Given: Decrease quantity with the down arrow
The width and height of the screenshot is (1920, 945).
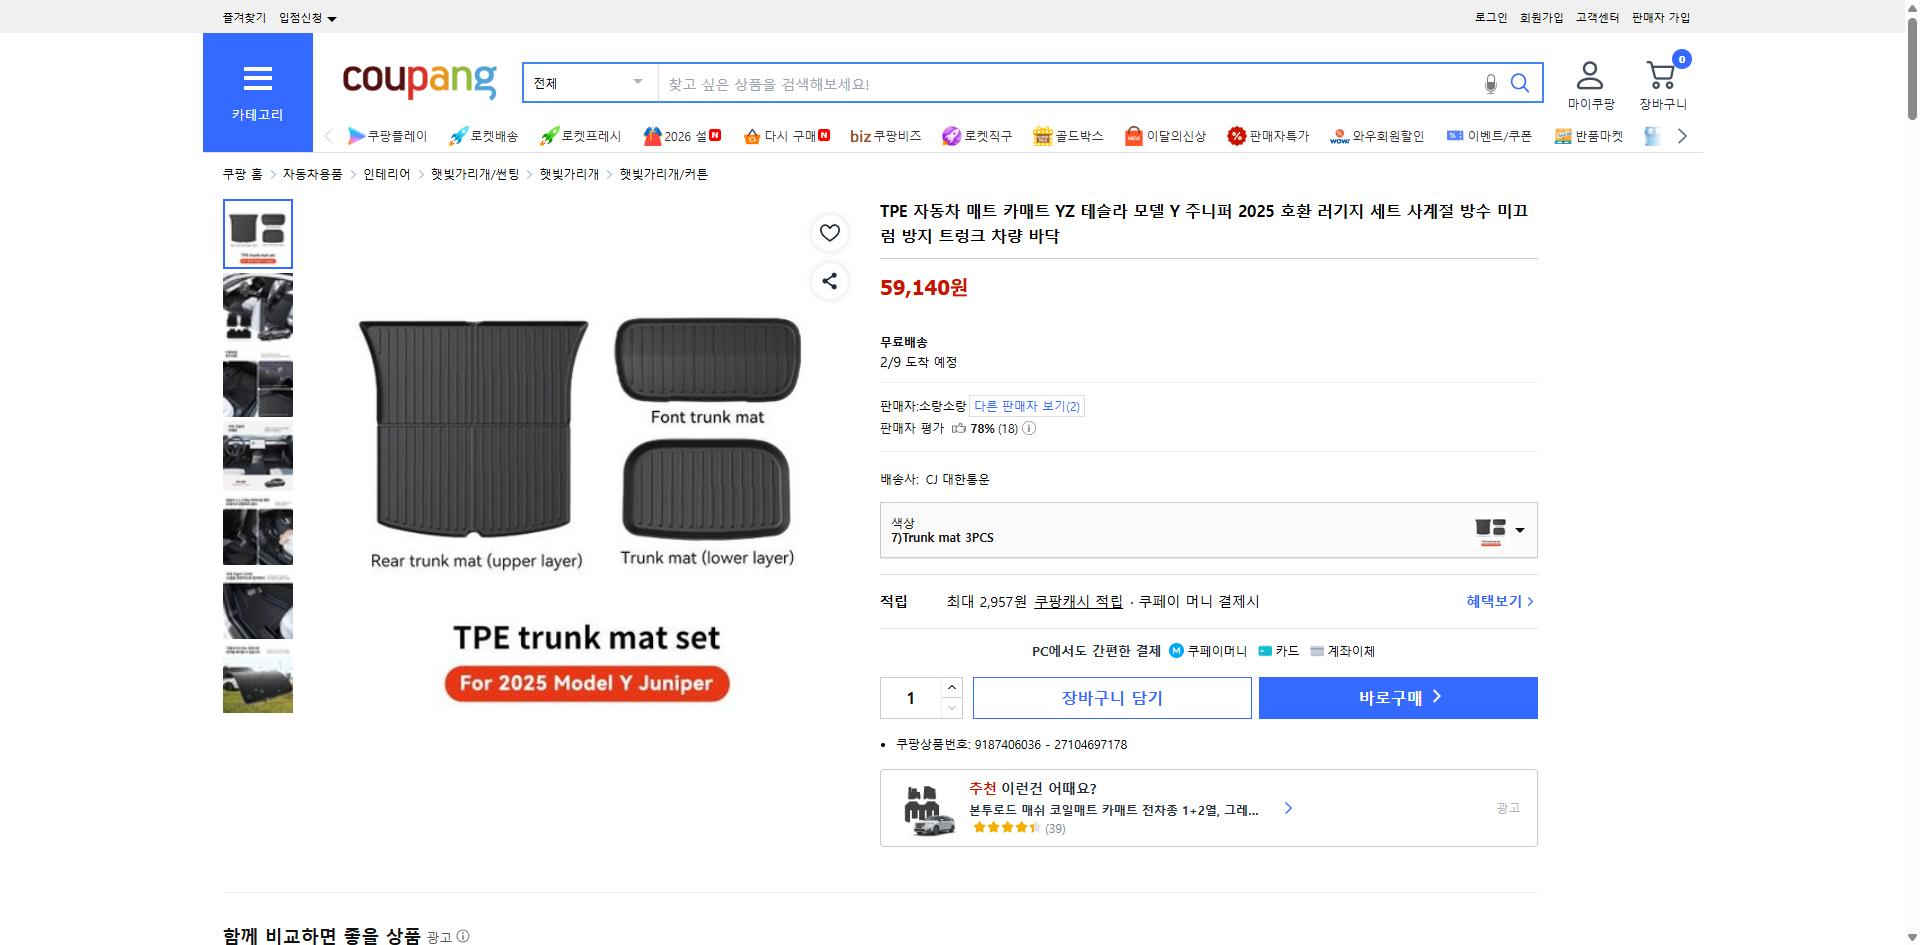Looking at the screenshot, I should pos(952,708).
